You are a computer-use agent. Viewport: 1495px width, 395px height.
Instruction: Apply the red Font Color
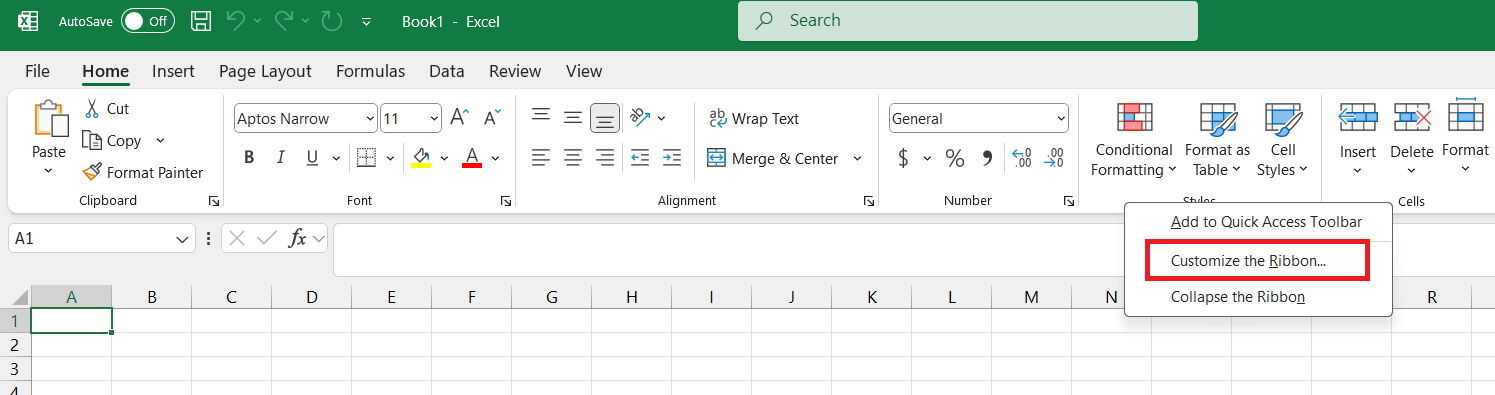pyautogui.click(x=472, y=158)
